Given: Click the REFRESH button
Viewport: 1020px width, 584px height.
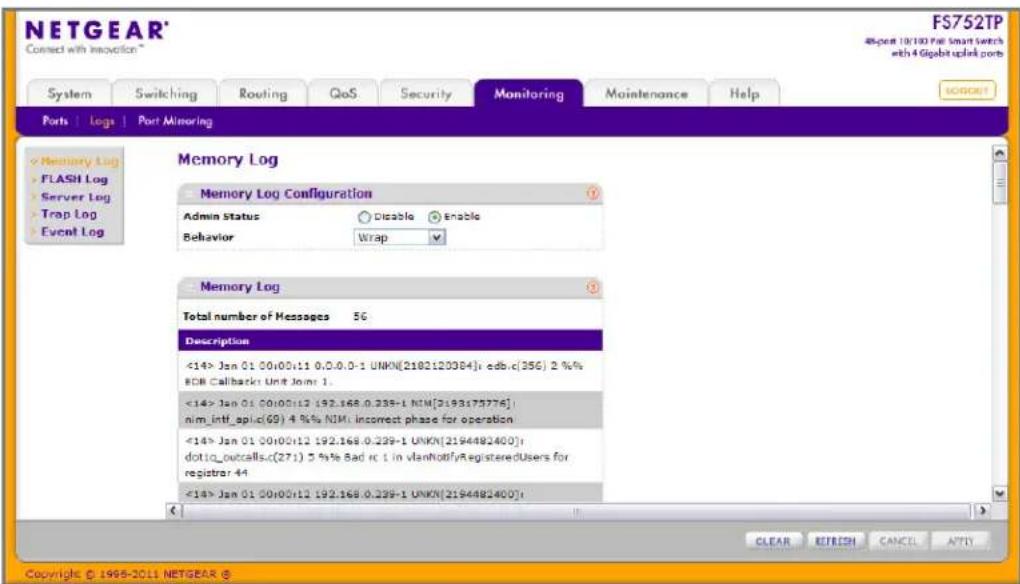Looking at the screenshot, I should point(835,541).
